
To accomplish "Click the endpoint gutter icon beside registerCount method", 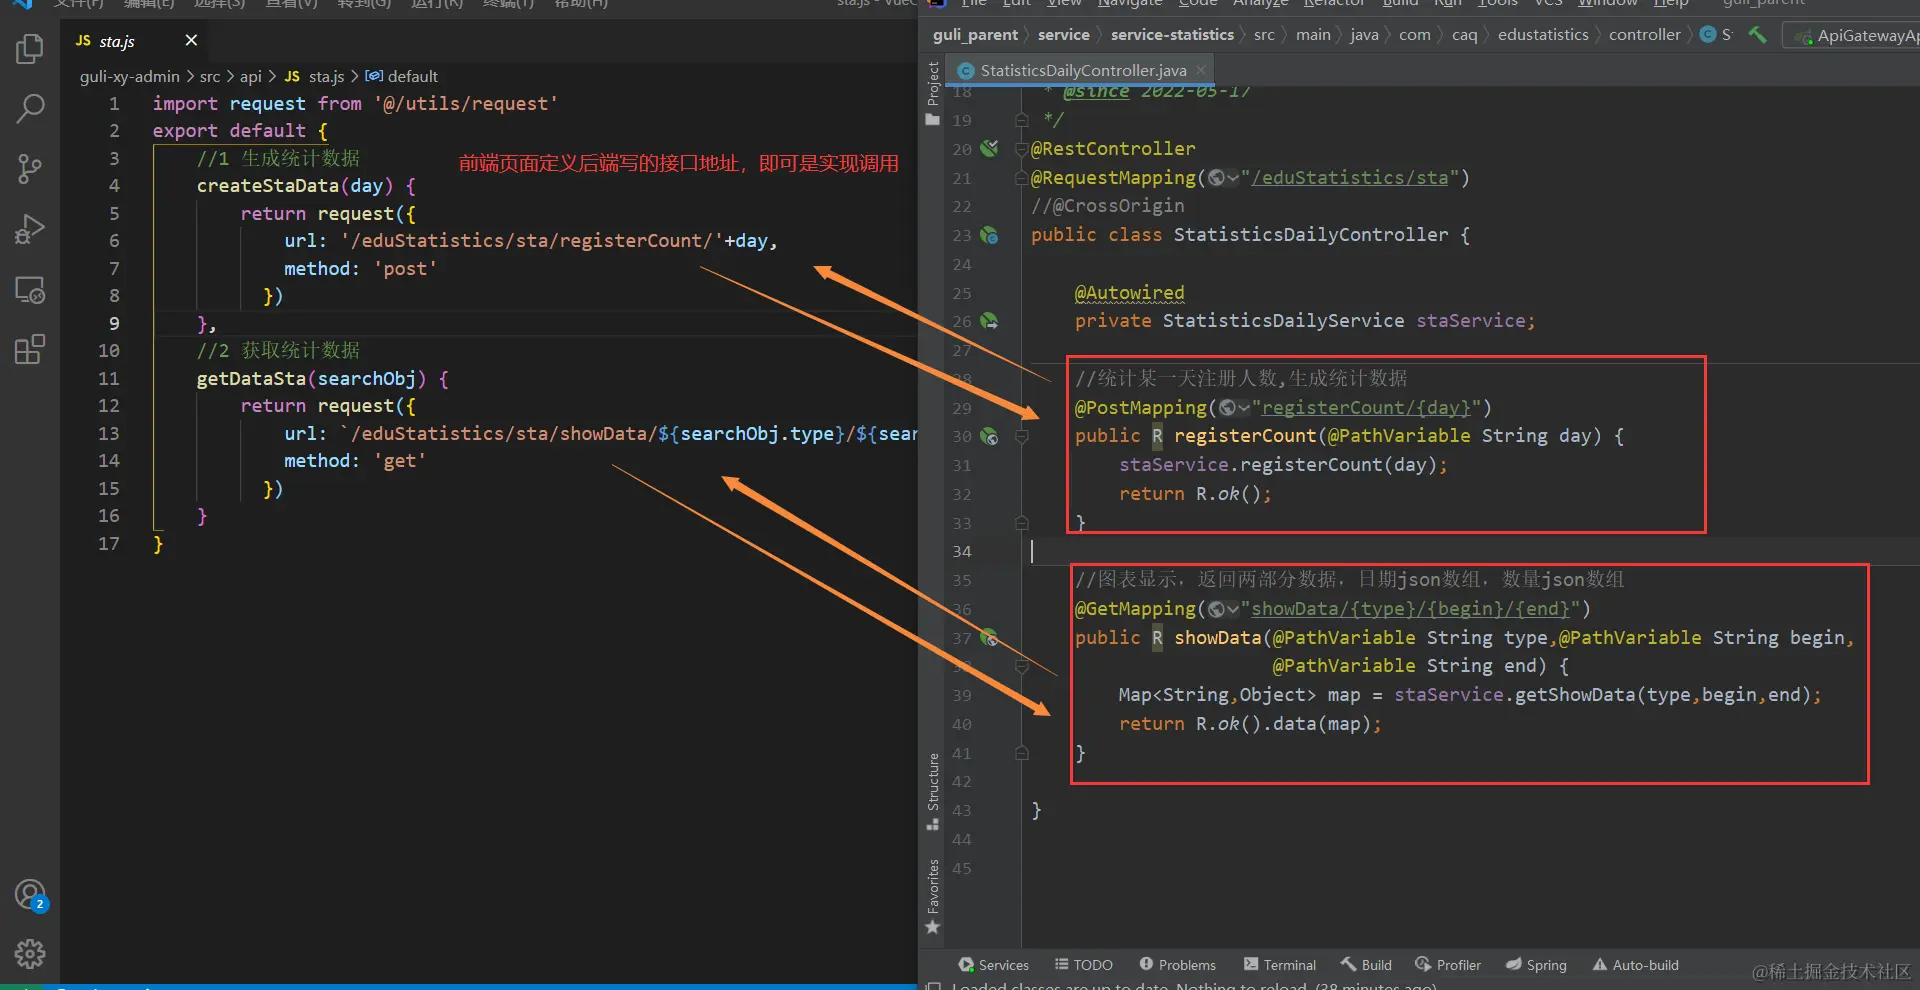I will [989, 436].
